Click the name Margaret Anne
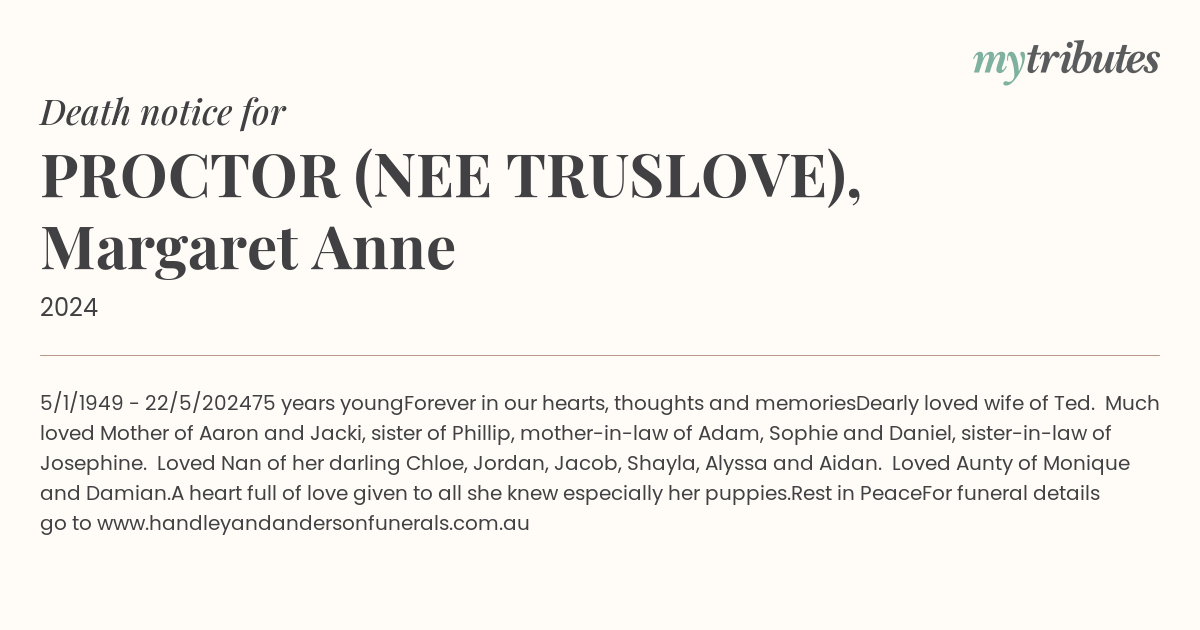The height and width of the screenshot is (630, 1200). pyautogui.click(x=248, y=248)
